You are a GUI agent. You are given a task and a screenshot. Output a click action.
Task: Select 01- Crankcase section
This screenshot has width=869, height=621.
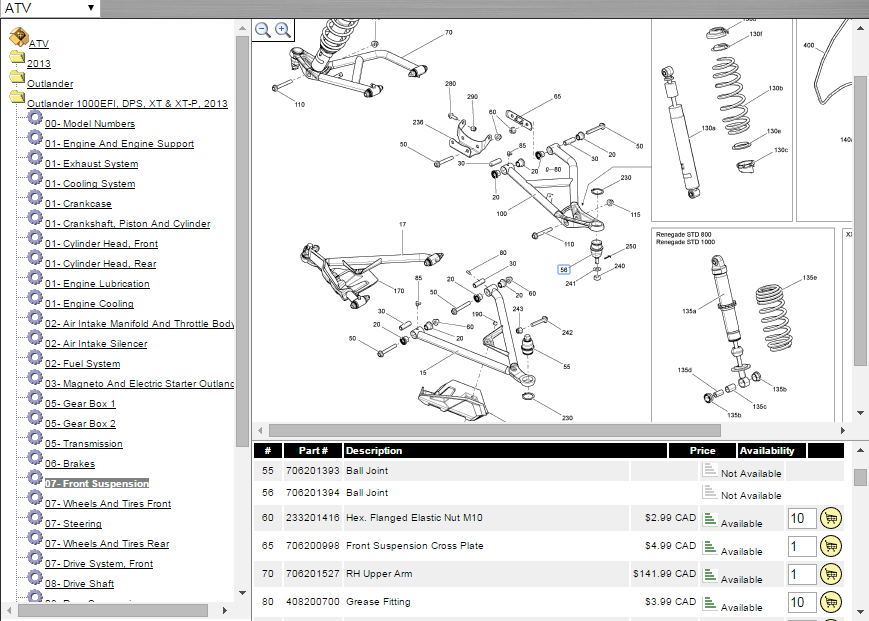pyautogui.click(x=78, y=203)
